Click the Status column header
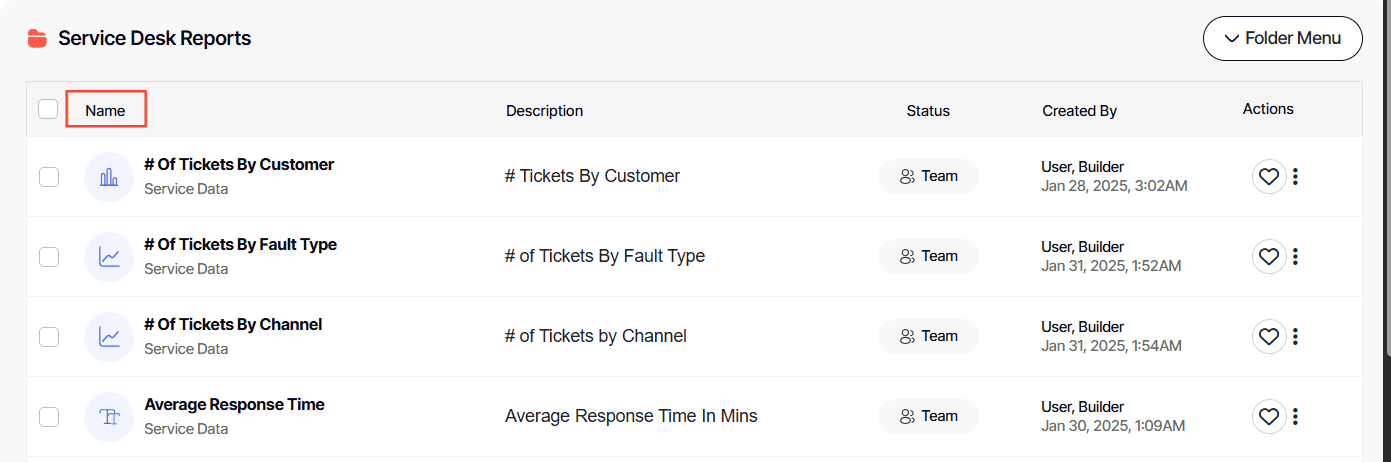The height and width of the screenshot is (462, 1391). point(928,110)
